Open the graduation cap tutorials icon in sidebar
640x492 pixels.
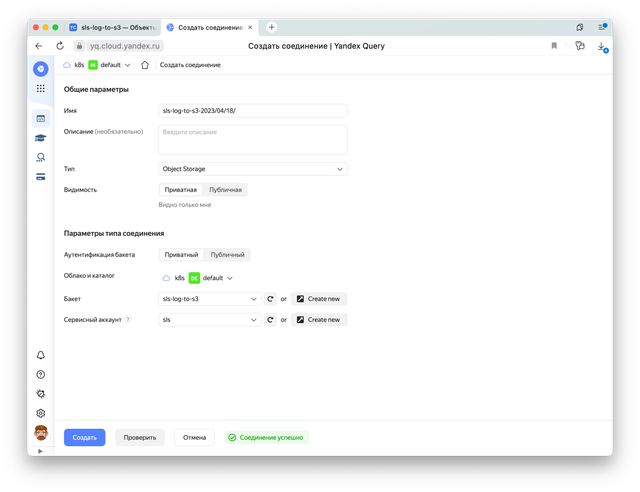(x=40, y=138)
